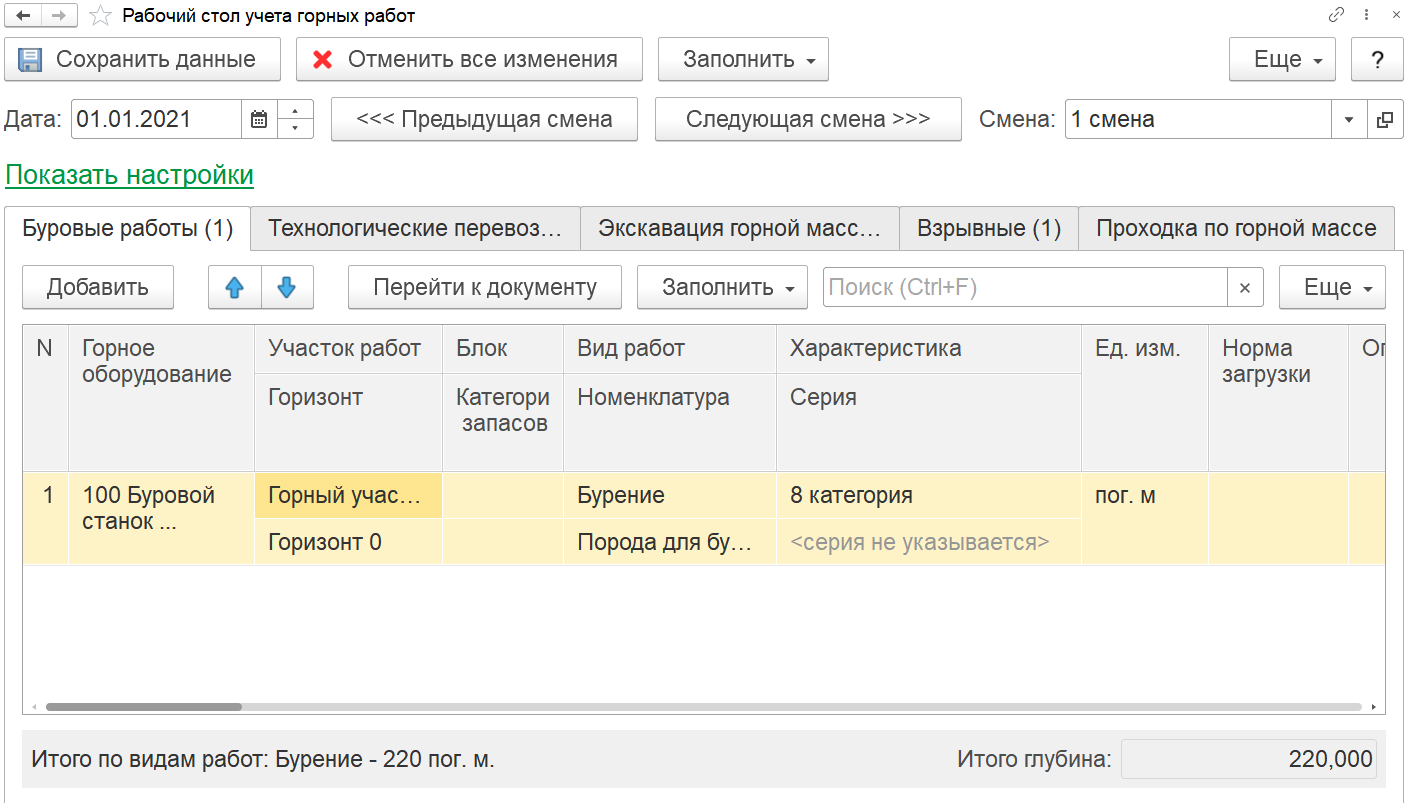
Task: Increase the date with the up stepper arrow
Action: pos(295,109)
